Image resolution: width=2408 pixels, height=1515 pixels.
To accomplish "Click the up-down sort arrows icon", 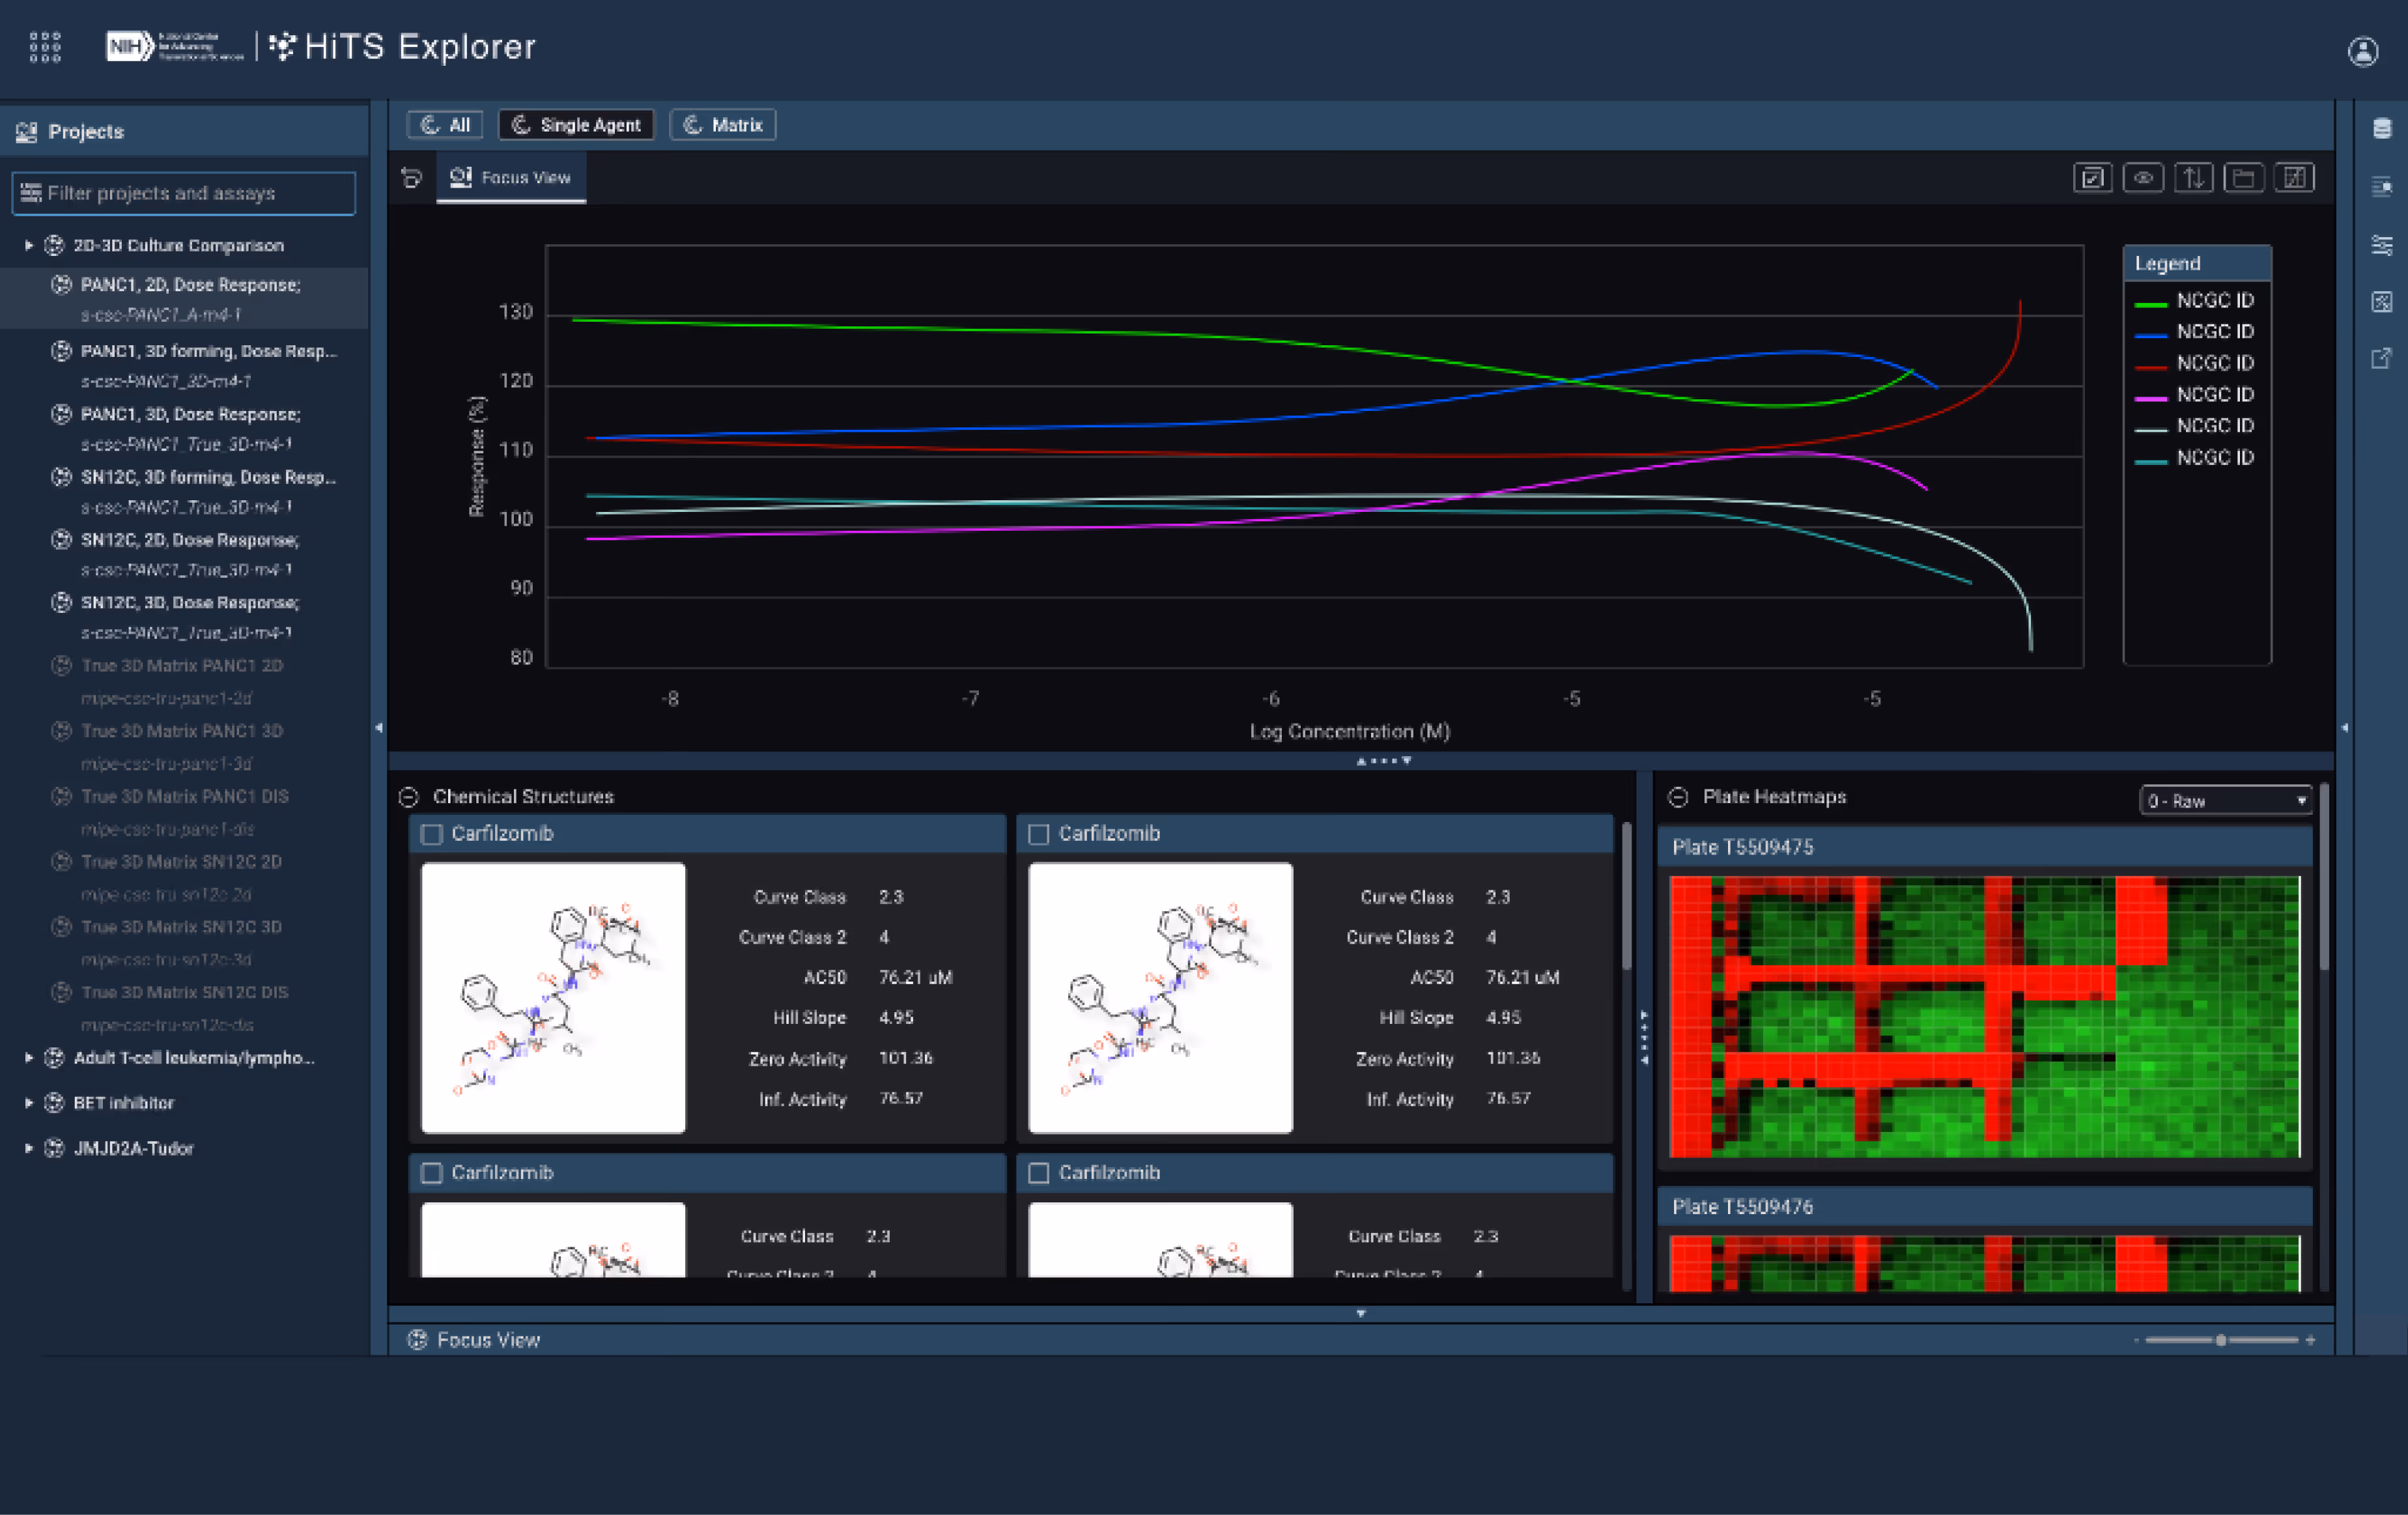I will pos(2193,178).
